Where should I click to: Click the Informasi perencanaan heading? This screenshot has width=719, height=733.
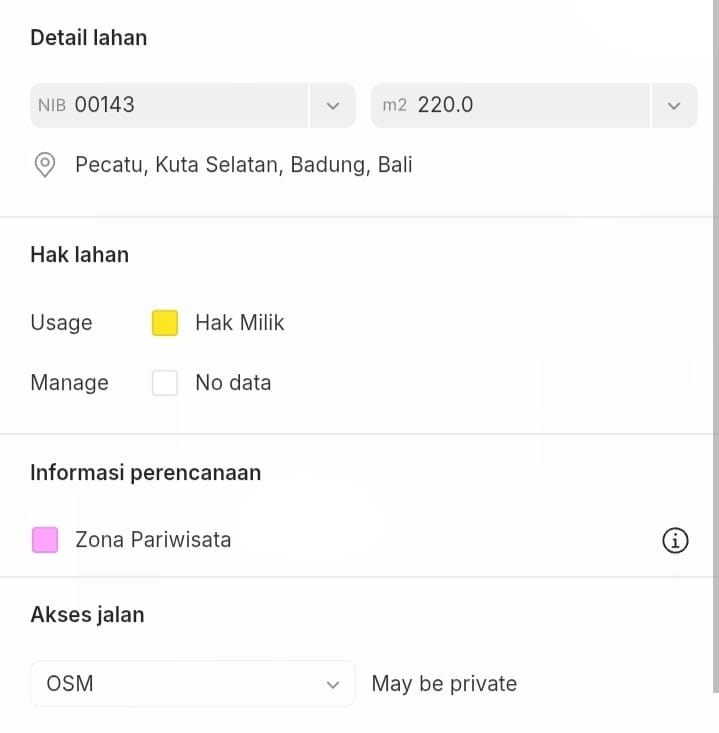[145, 473]
